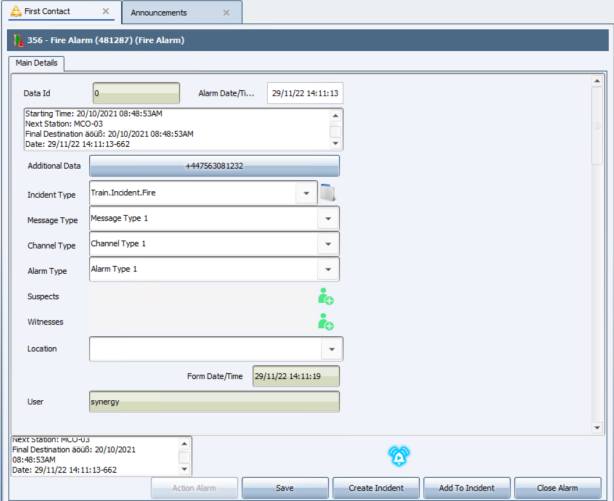This screenshot has width=614, height=501.
Task: Click the Create Incident button
Action: [x=374, y=488]
